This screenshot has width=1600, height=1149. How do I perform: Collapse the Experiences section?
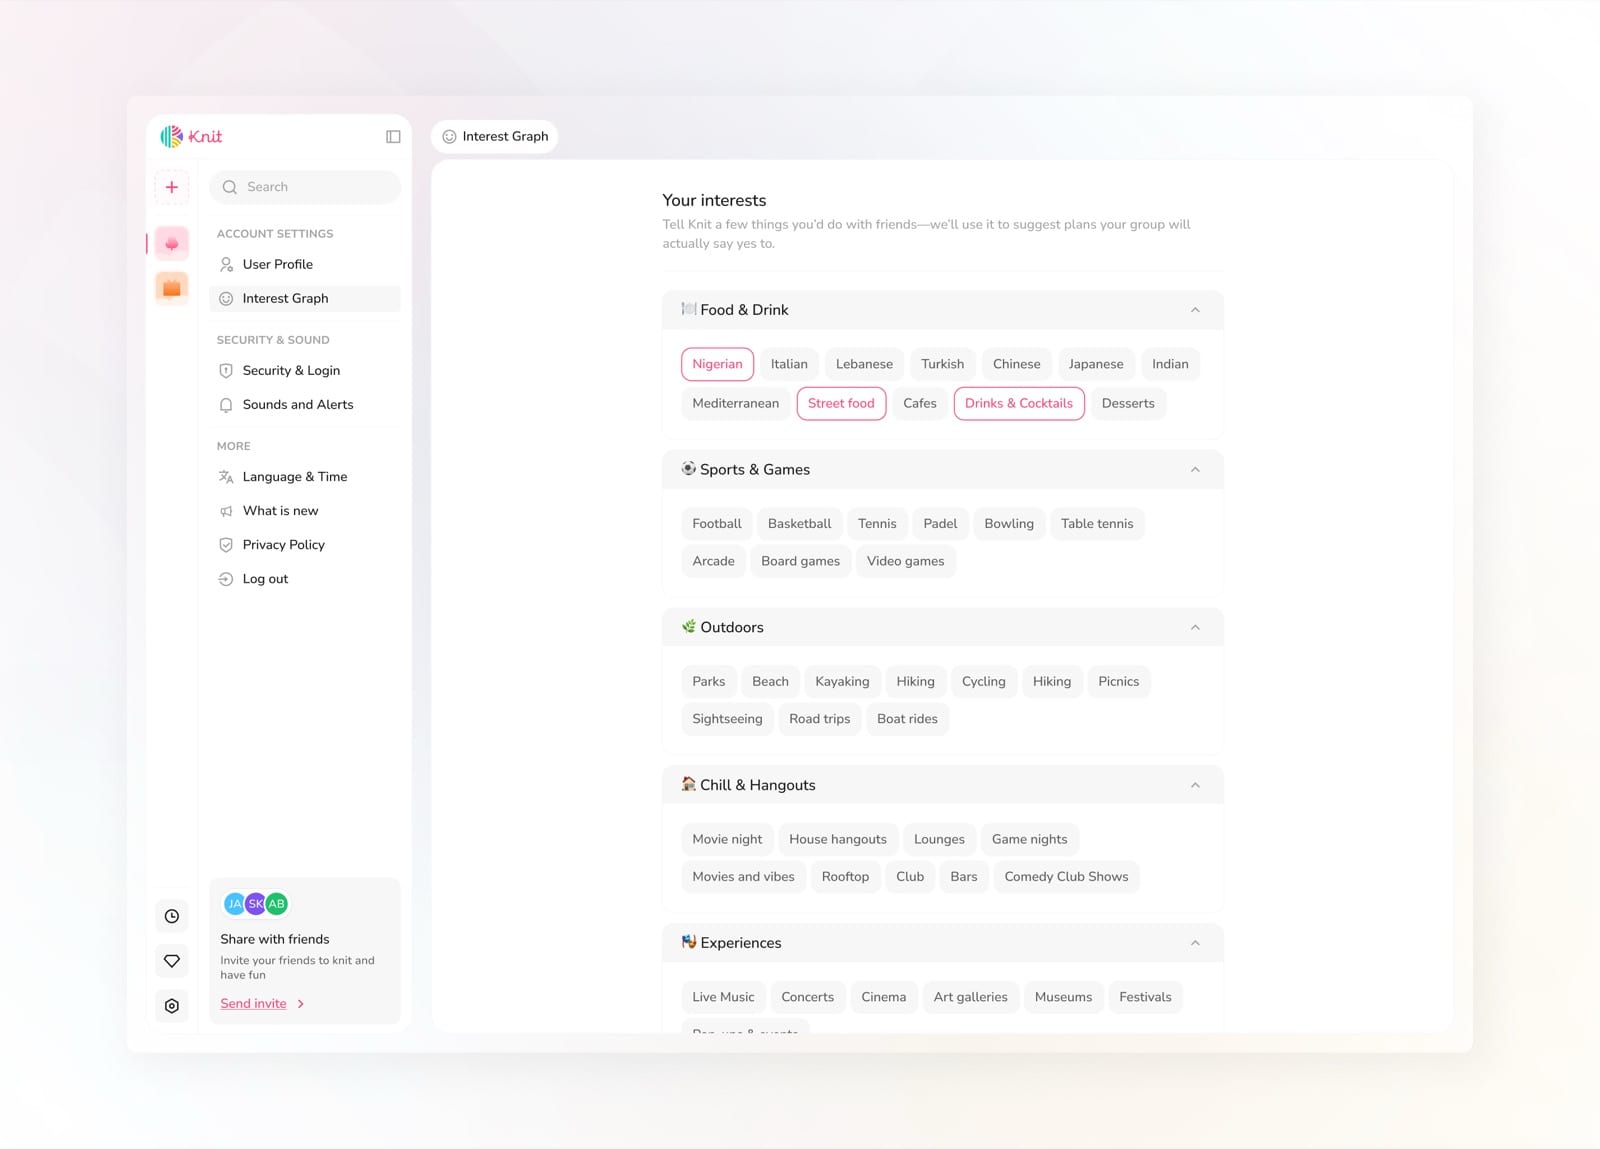coord(1195,943)
